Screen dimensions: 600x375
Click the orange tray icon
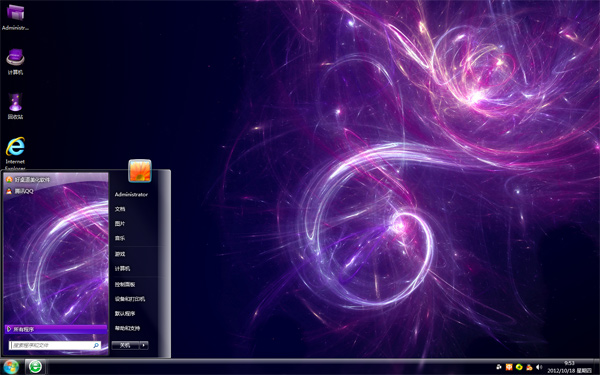509,367
